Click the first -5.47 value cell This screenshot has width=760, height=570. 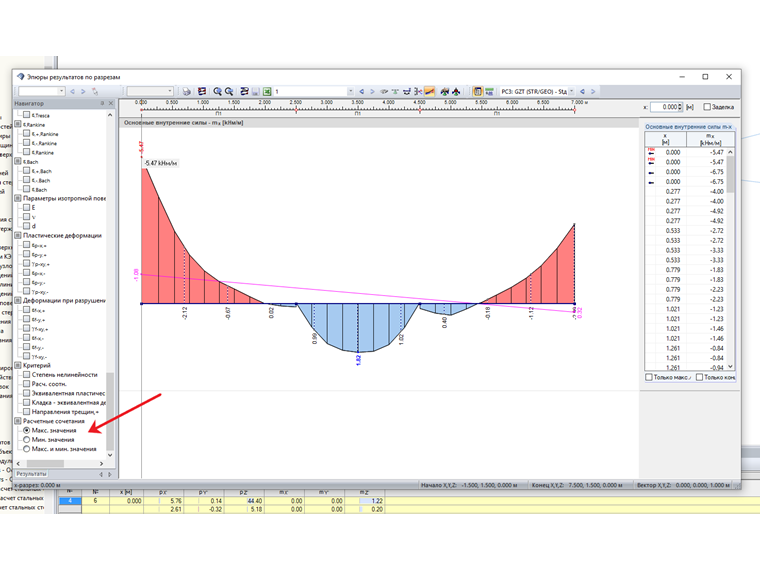click(706, 152)
